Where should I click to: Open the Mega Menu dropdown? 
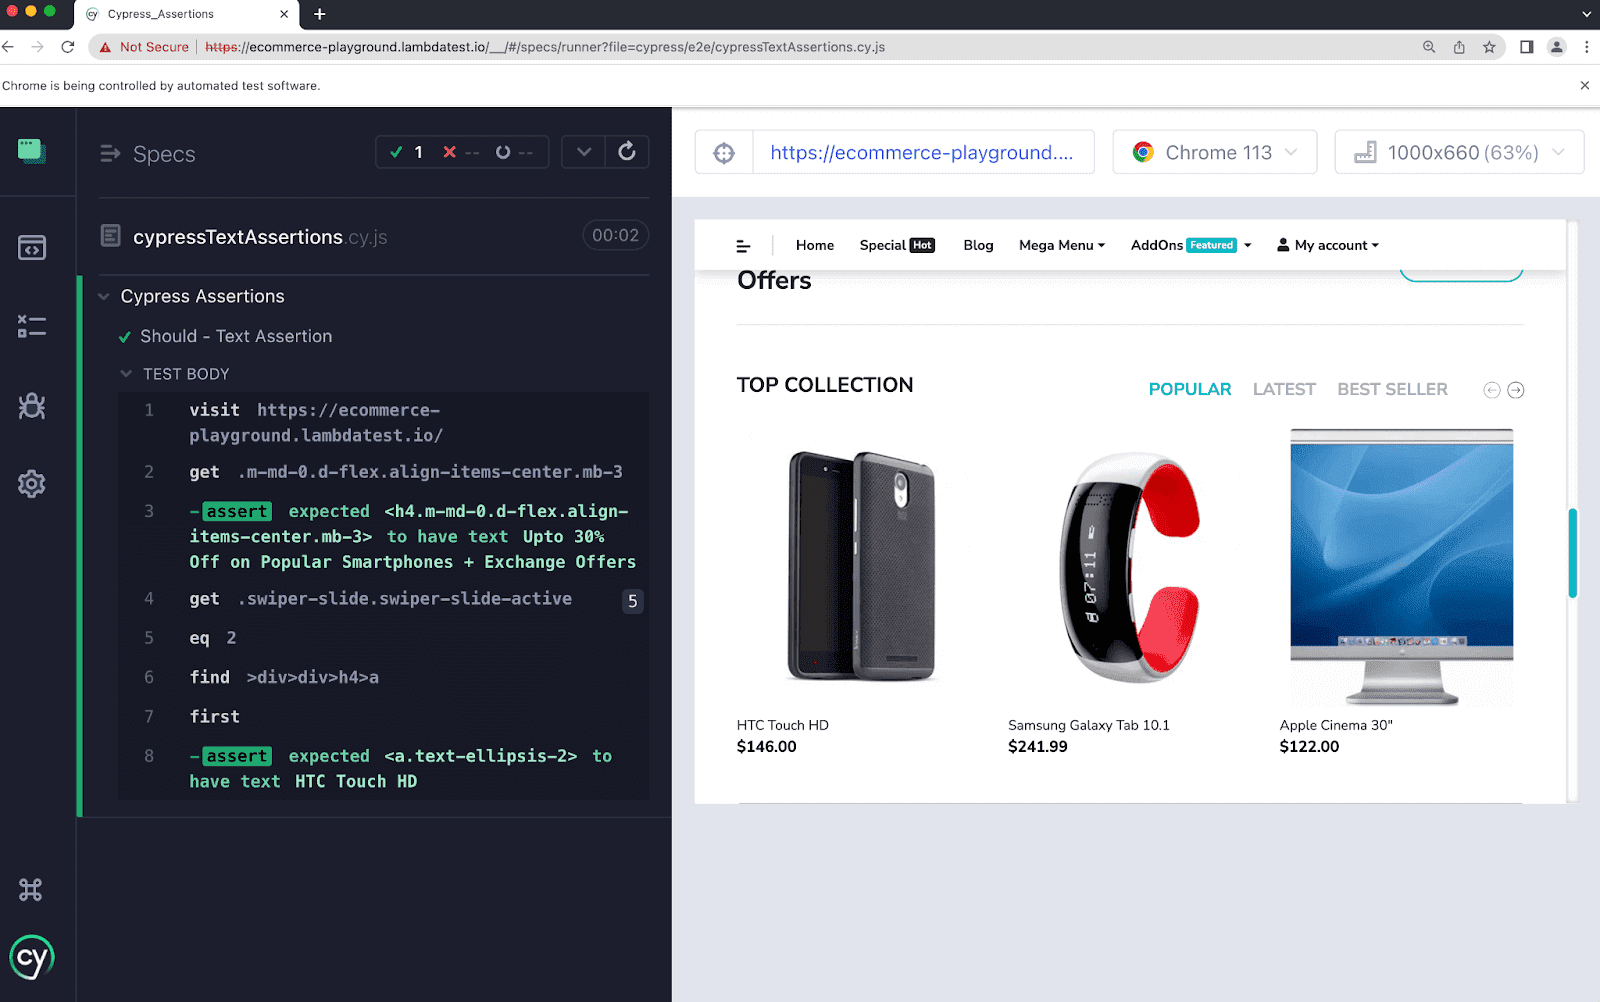[x=1062, y=245]
